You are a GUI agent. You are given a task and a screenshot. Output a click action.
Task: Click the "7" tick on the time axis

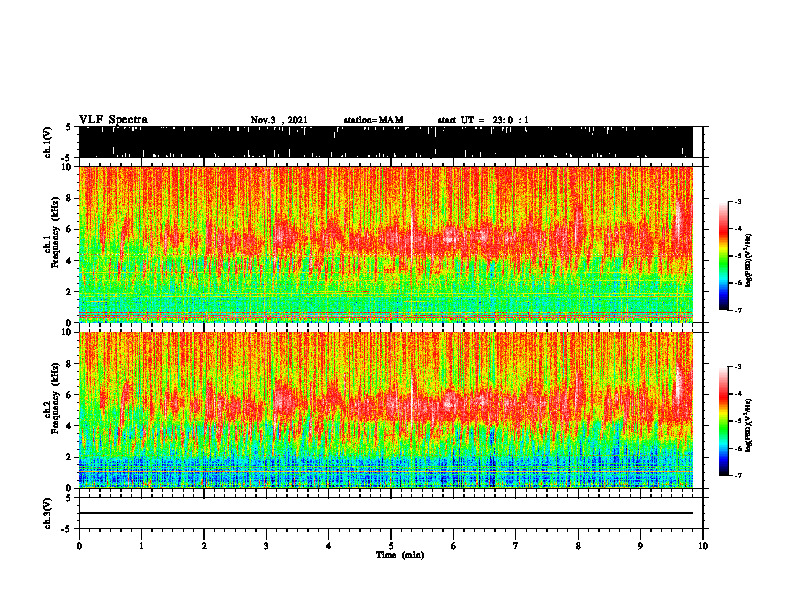click(516, 546)
